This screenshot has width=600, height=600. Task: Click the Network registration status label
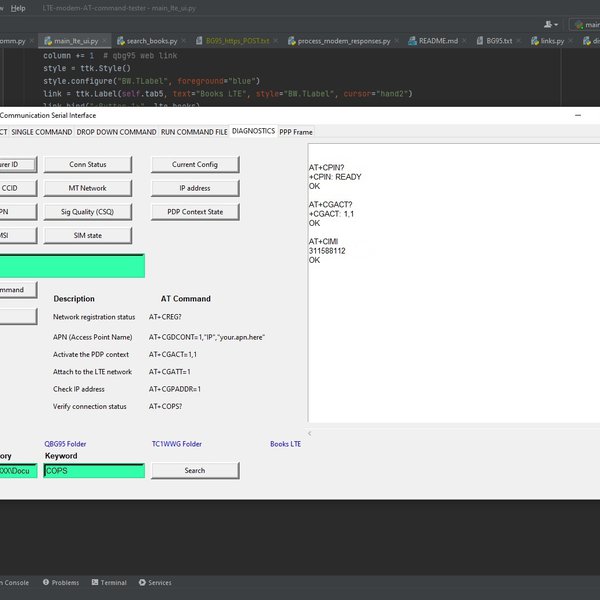coord(94,317)
